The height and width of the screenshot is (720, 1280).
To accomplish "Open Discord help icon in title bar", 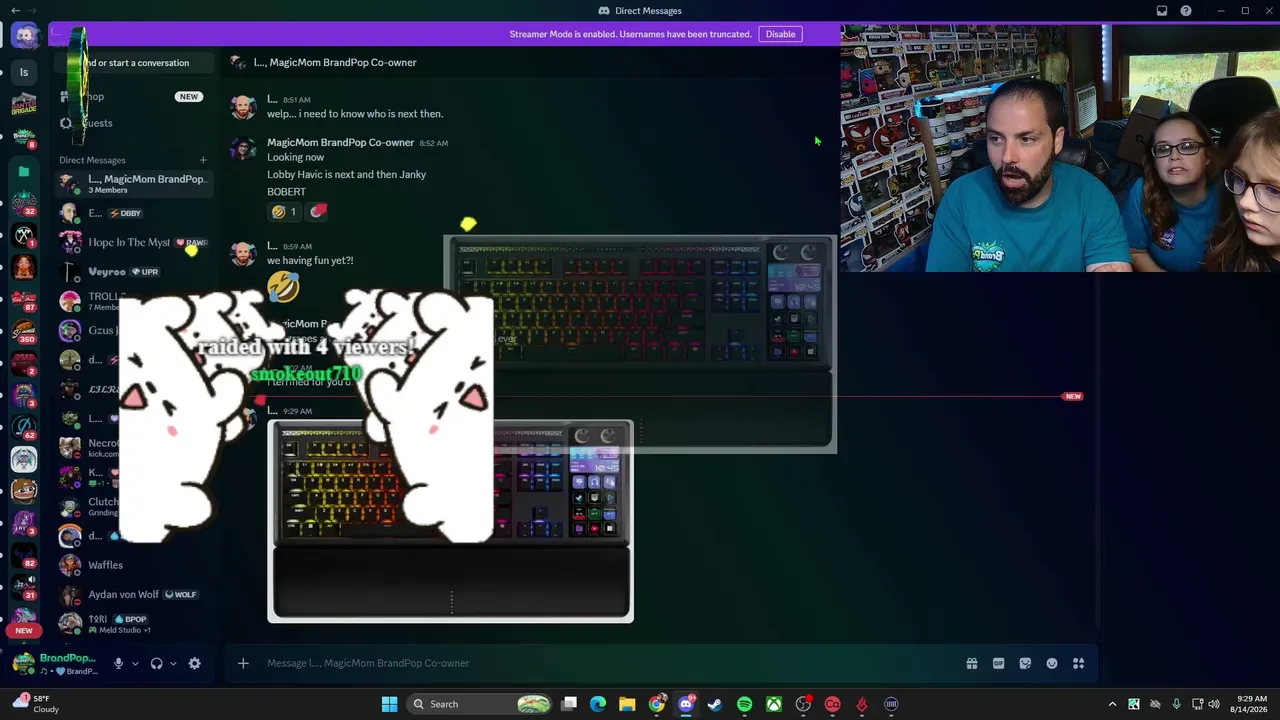I will tap(1186, 11).
